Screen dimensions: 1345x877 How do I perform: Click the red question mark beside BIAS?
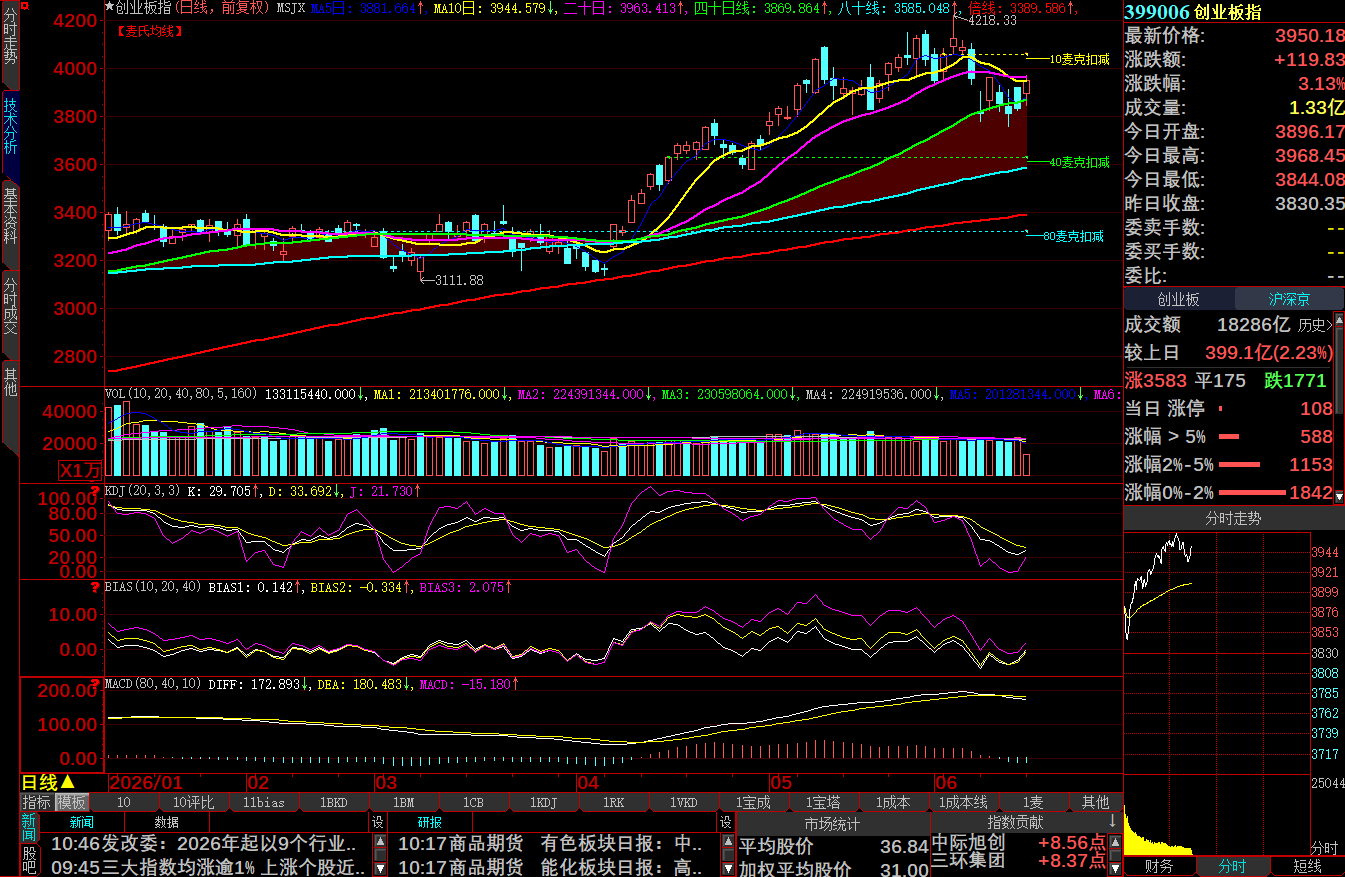point(96,586)
